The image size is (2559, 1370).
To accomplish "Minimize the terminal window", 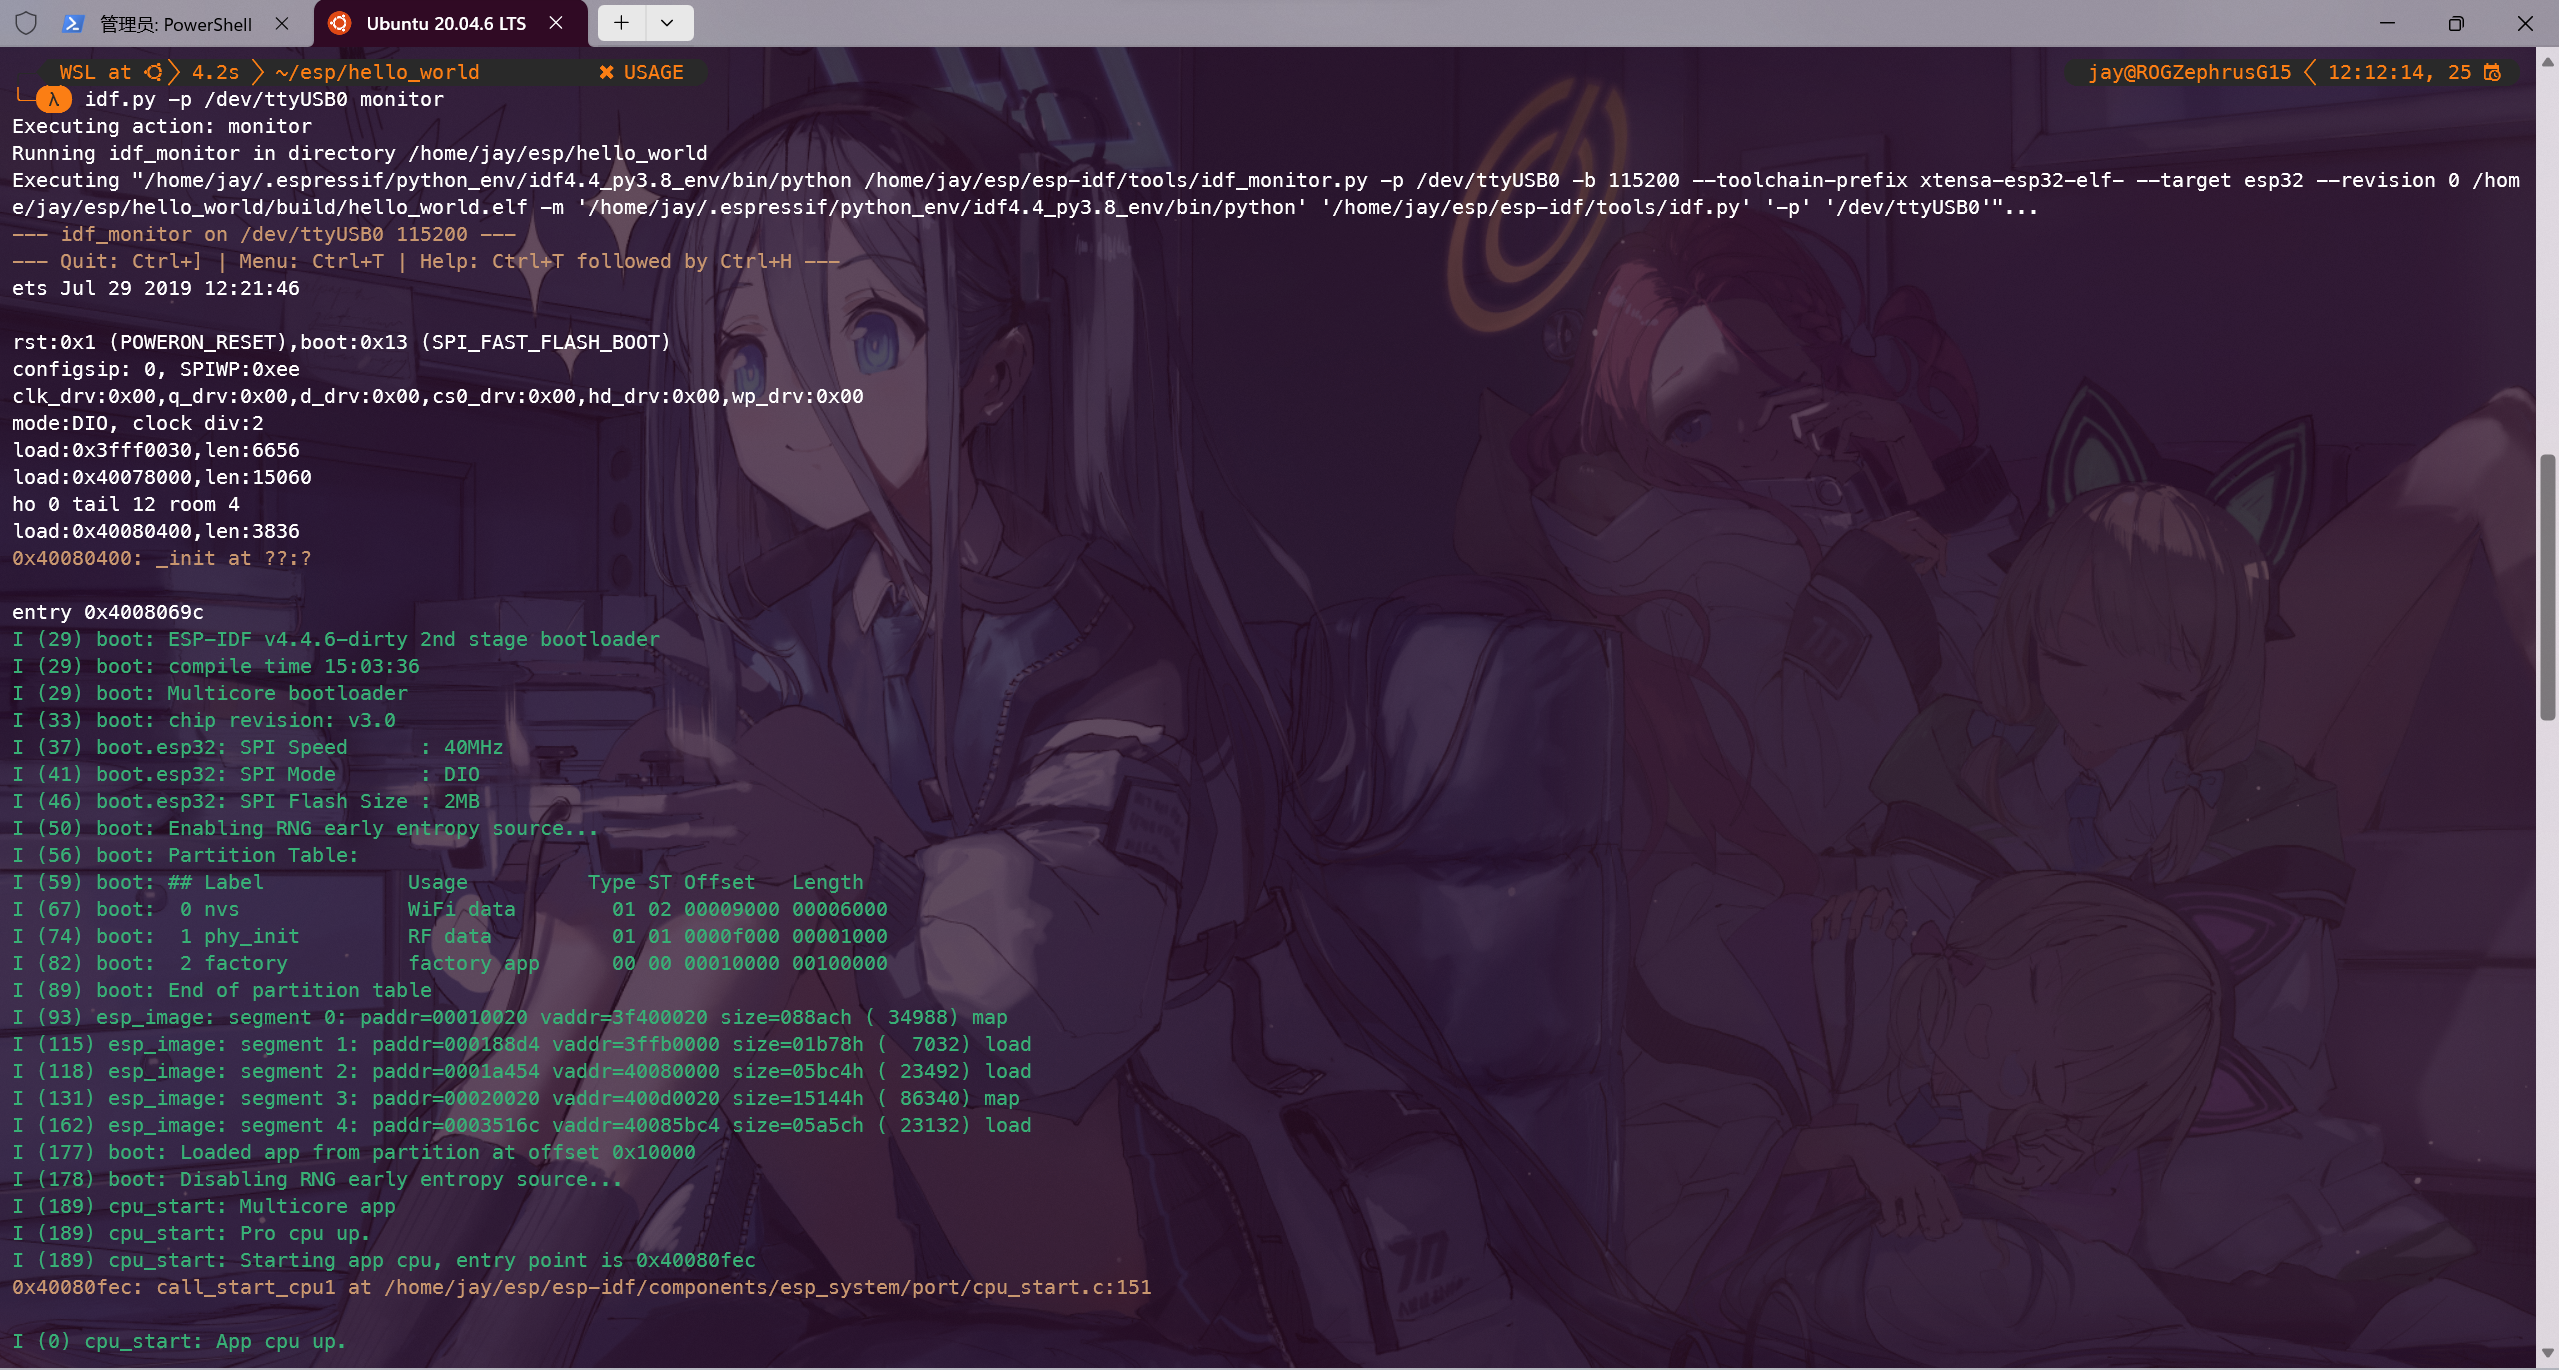I will (x=2387, y=23).
